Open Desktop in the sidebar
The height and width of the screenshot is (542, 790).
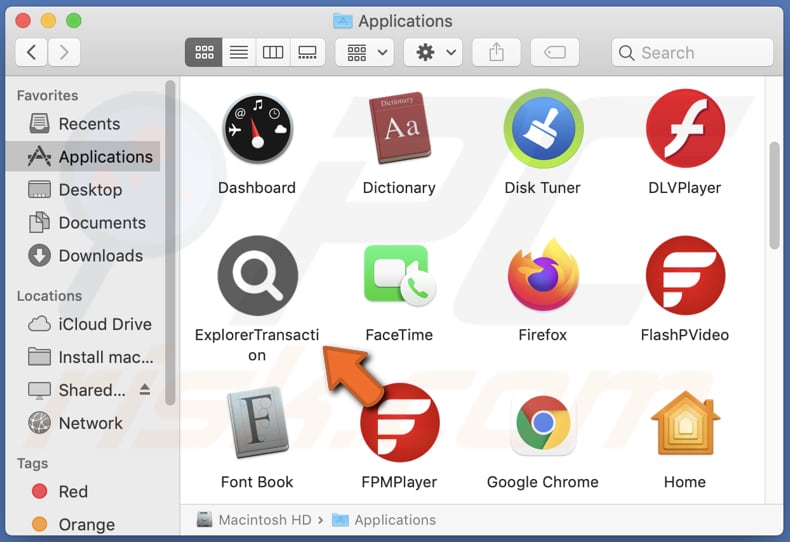point(84,190)
